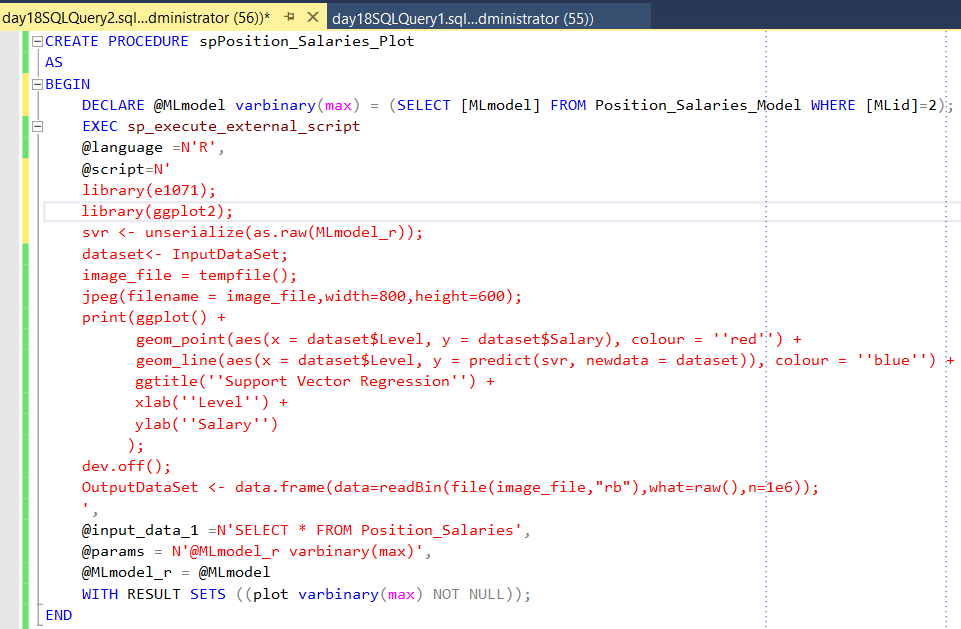961x629 pixels.
Task: Click image_file = tempfile(); line
Action: (x=189, y=275)
